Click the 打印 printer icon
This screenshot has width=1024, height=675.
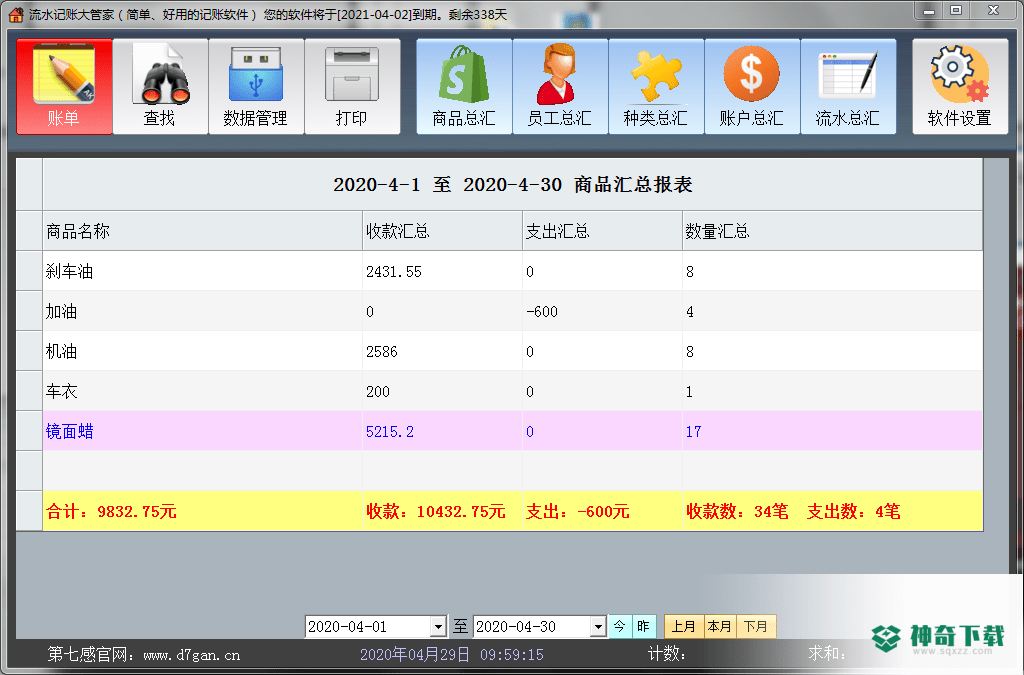coord(352,86)
